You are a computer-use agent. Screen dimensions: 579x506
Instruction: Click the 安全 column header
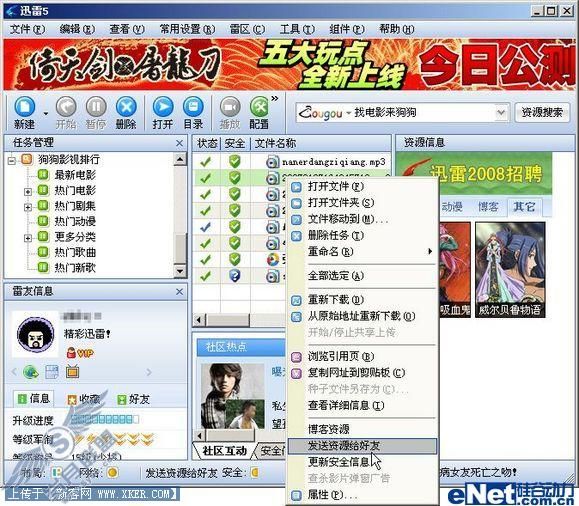tap(235, 143)
